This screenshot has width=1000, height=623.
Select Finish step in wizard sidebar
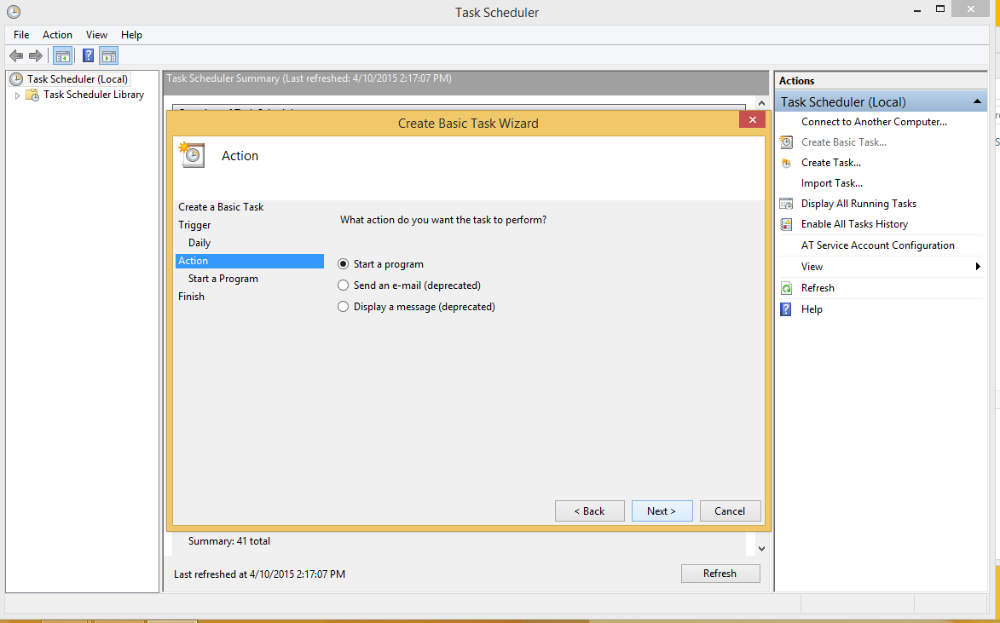[x=191, y=297]
